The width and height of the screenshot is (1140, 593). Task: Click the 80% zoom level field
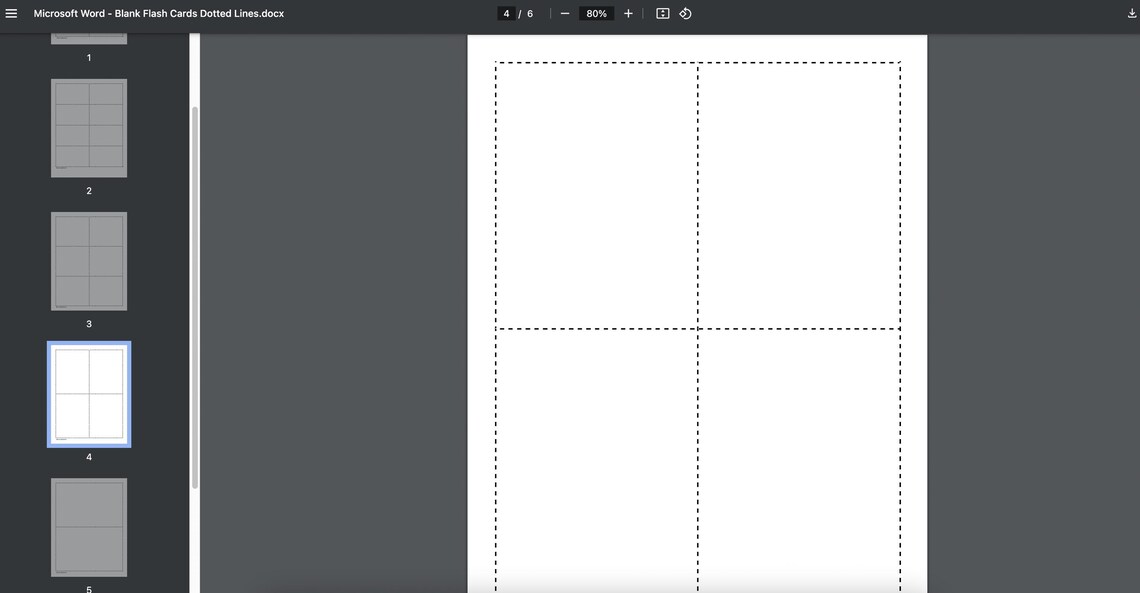coord(595,13)
